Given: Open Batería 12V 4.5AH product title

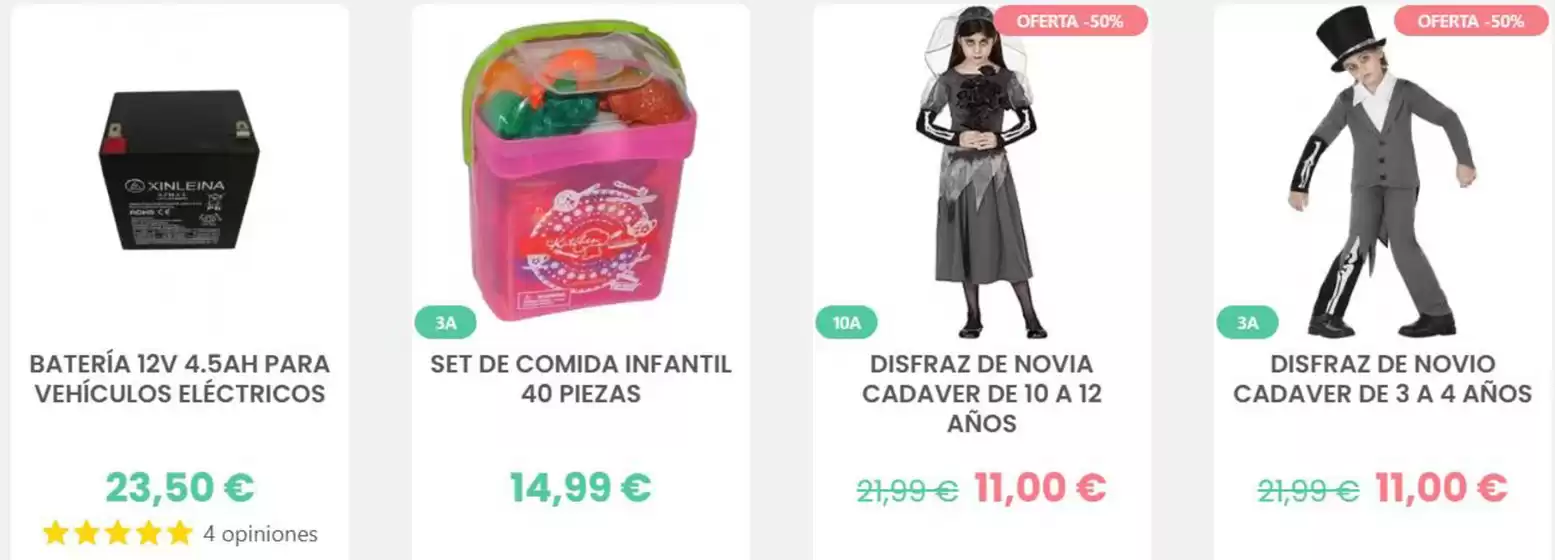Looking at the screenshot, I should tap(180, 379).
